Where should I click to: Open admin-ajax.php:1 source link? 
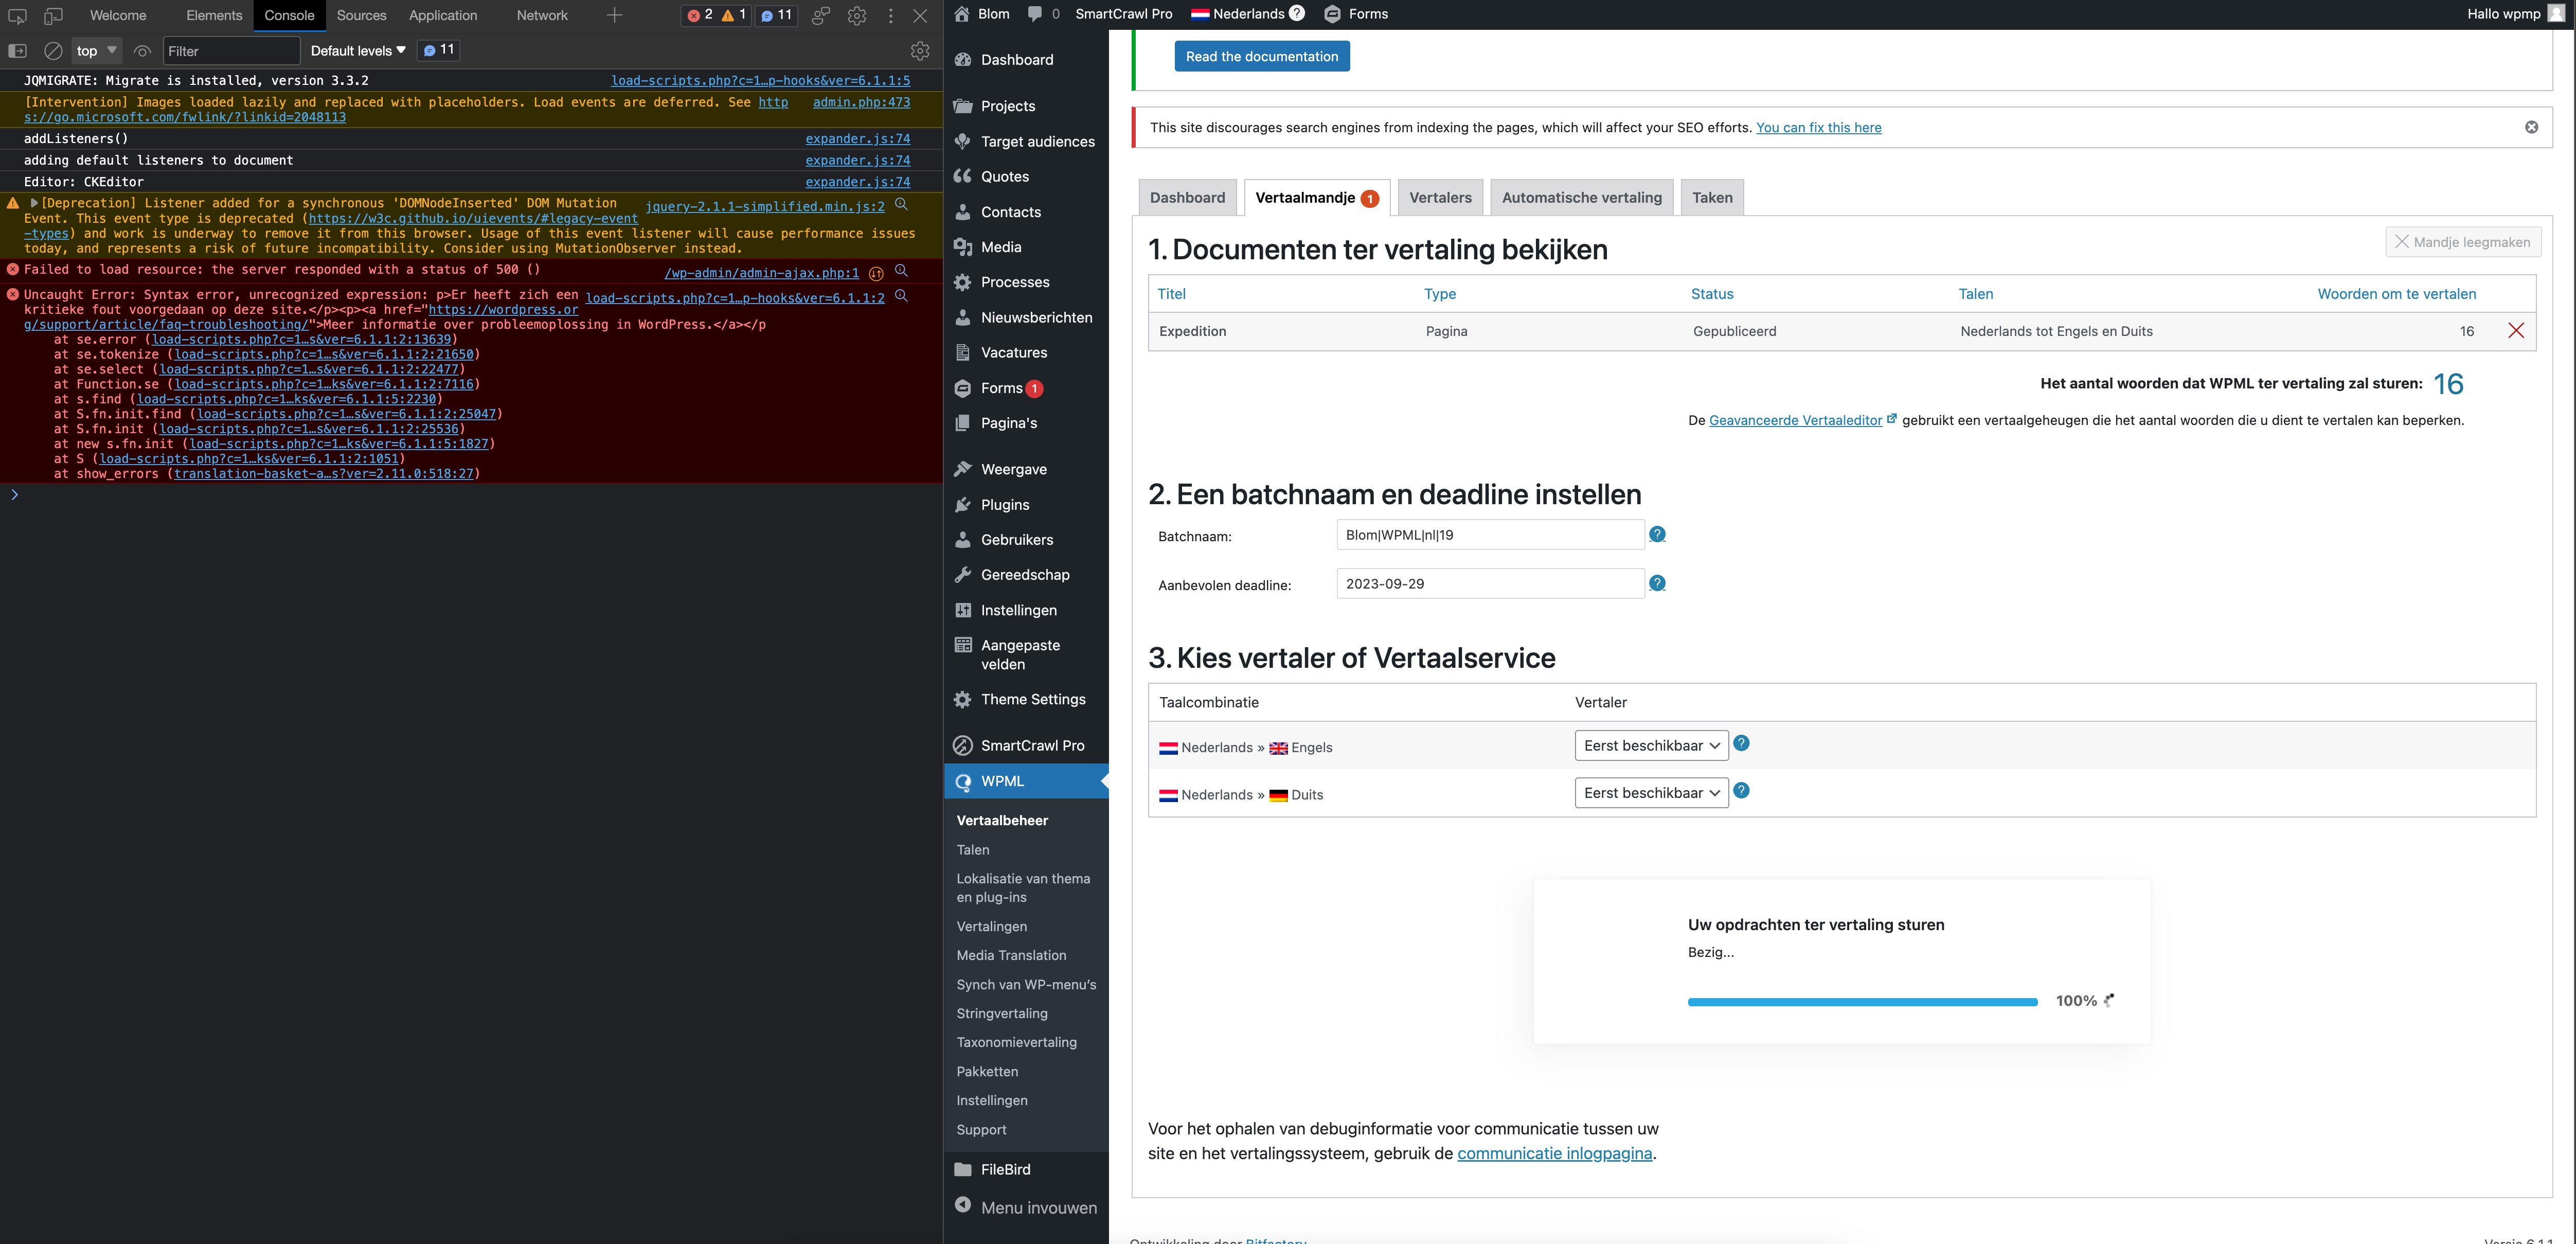coord(761,273)
